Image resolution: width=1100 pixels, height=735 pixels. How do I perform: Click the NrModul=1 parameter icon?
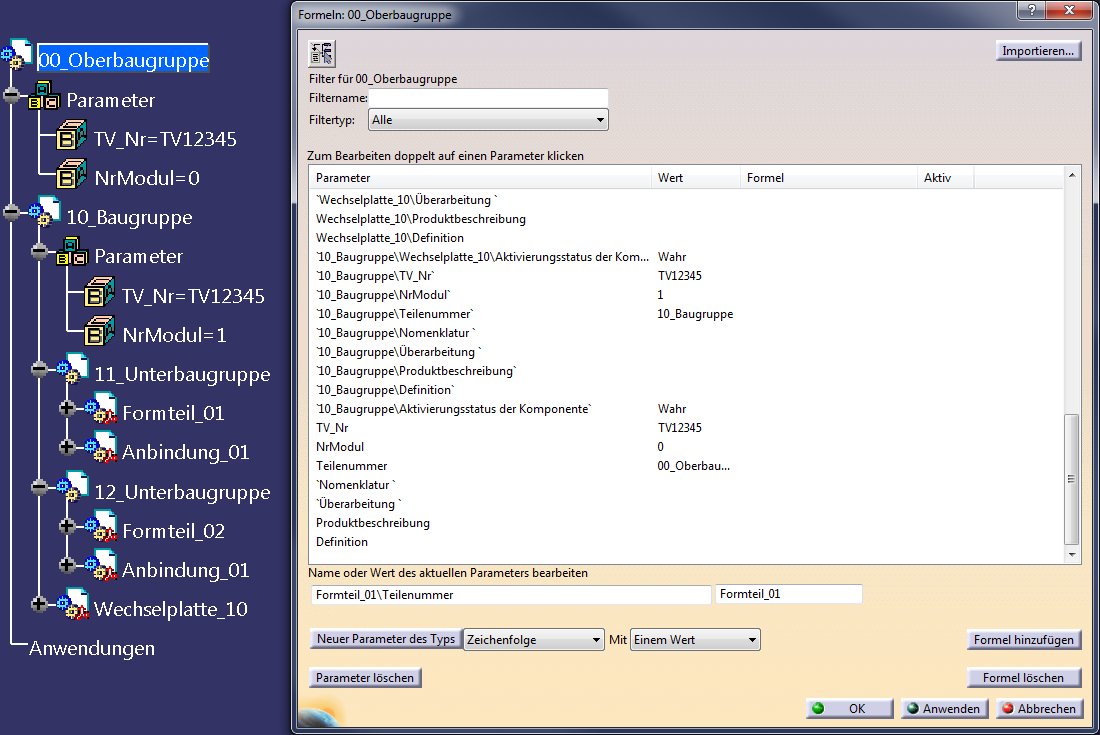pyautogui.click(x=99, y=332)
